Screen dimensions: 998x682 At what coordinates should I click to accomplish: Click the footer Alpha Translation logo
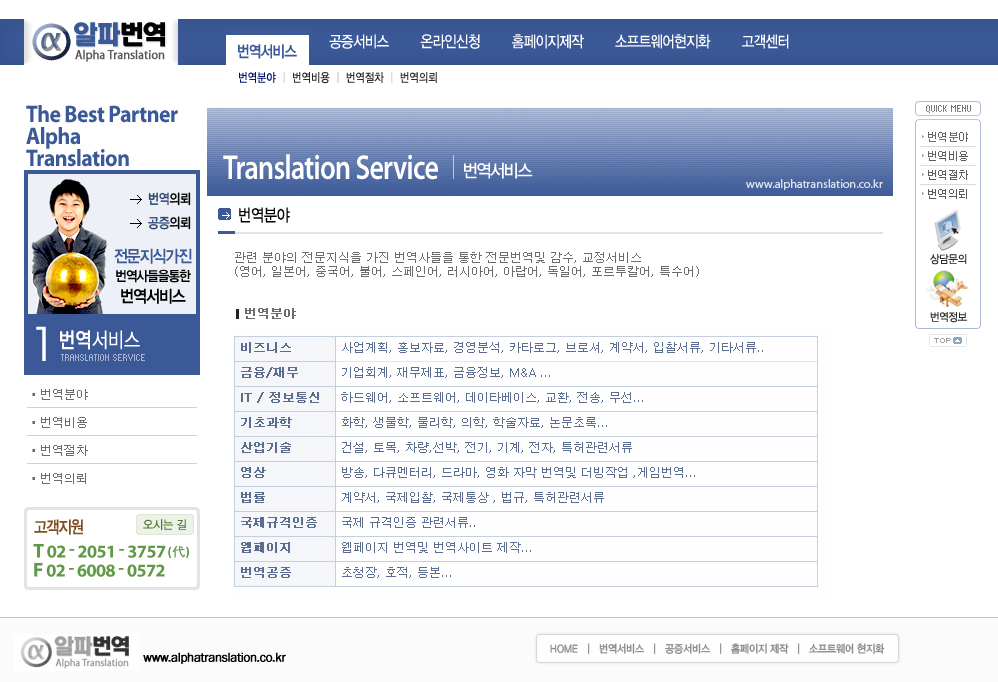point(76,651)
